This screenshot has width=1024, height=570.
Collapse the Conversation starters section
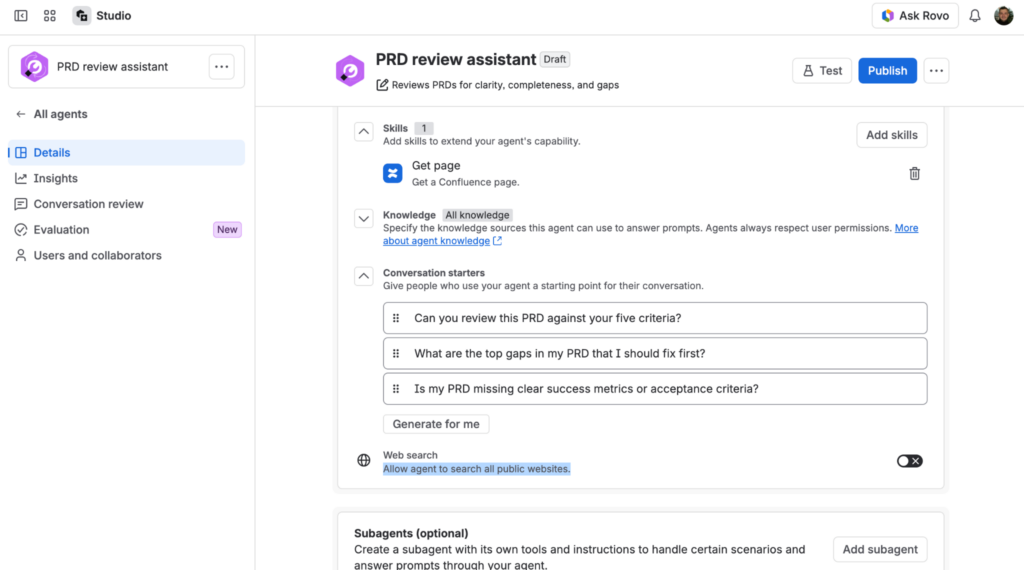[364, 276]
